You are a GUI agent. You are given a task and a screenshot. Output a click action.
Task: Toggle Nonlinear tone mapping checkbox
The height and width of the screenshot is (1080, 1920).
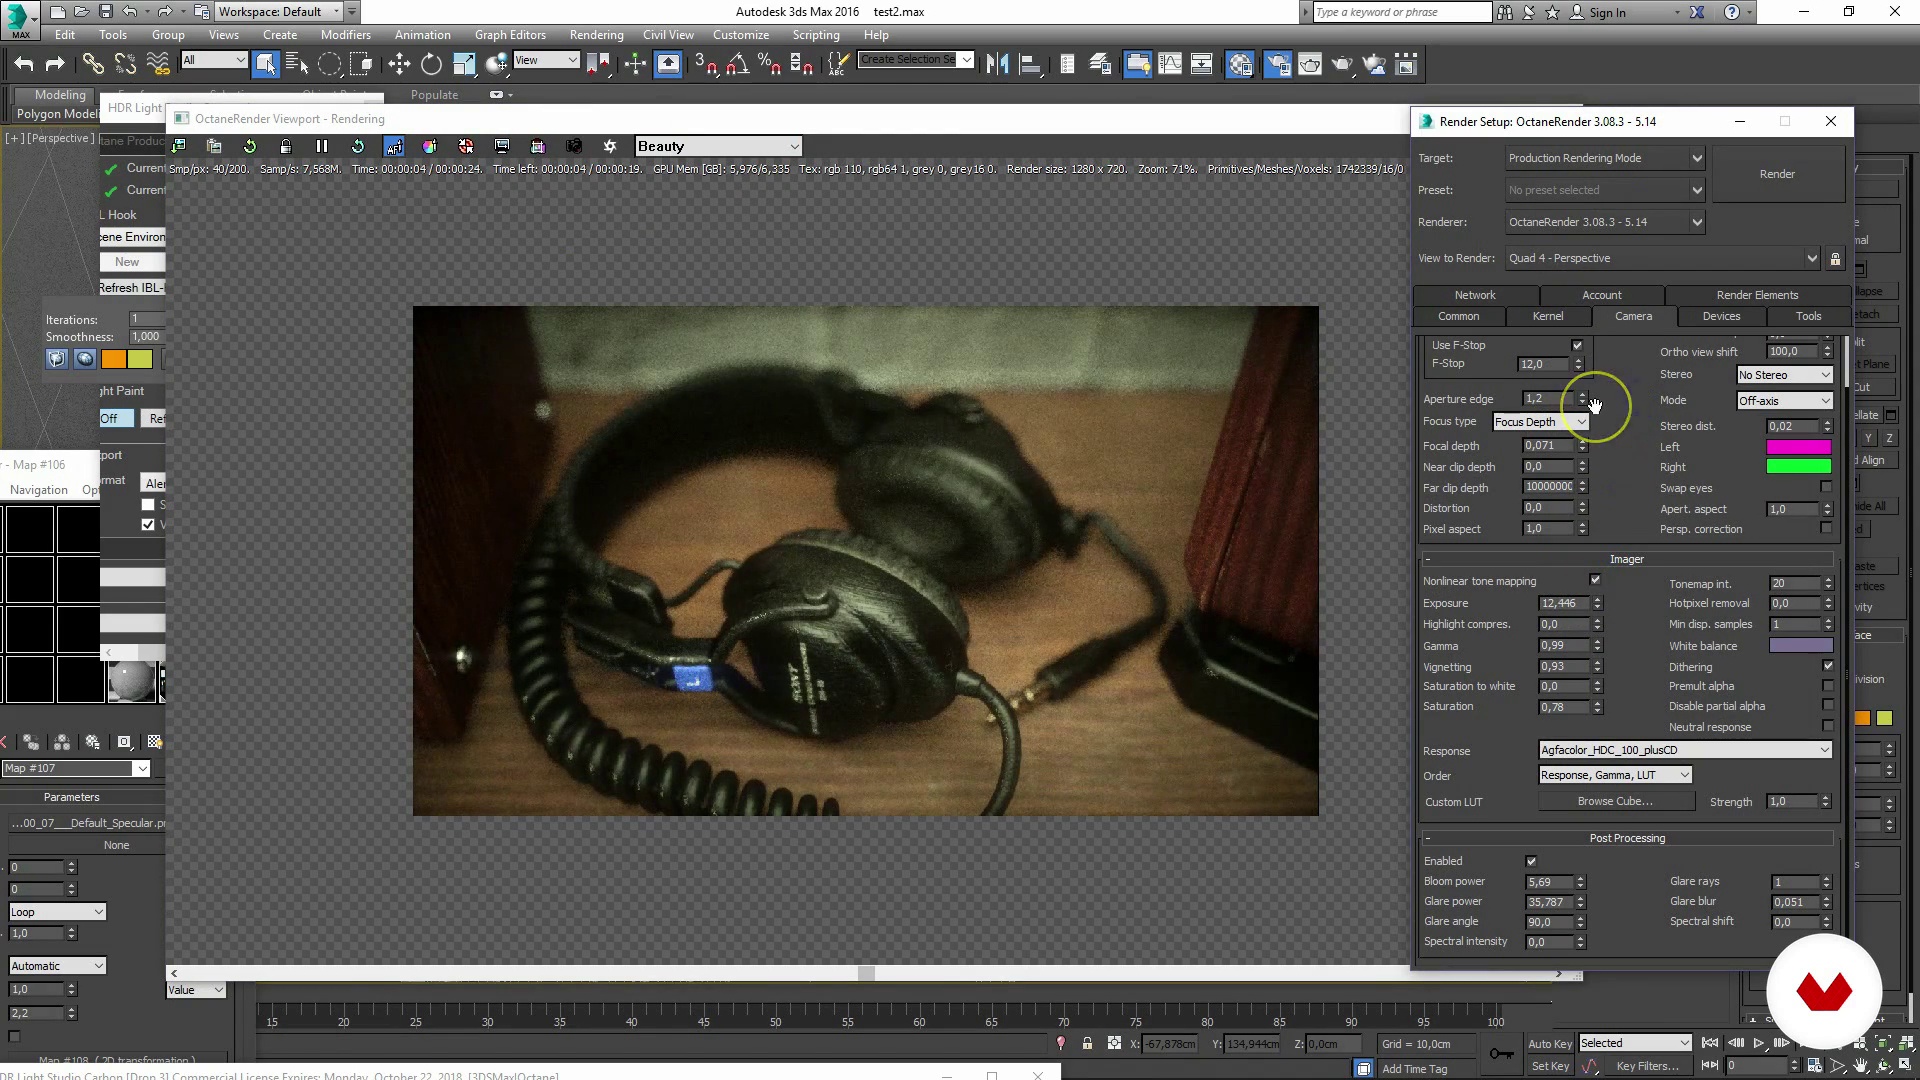click(1595, 580)
